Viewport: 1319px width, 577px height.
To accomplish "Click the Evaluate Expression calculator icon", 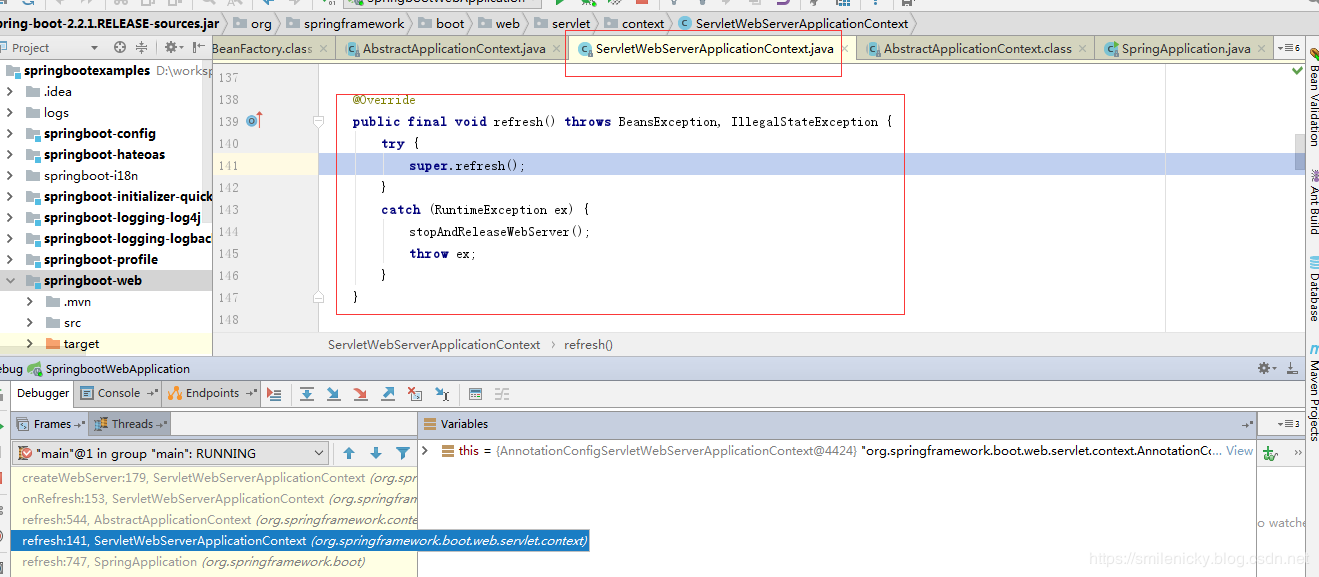I will pyautogui.click(x=475, y=394).
